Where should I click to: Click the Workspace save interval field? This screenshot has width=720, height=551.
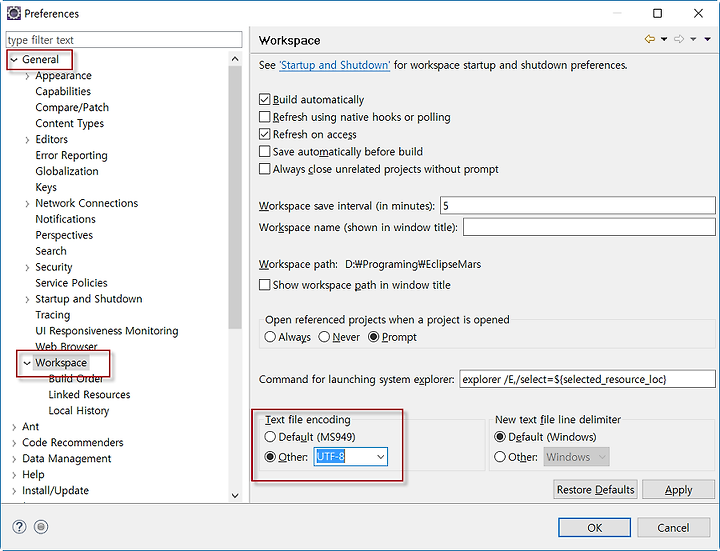coord(578,206)
